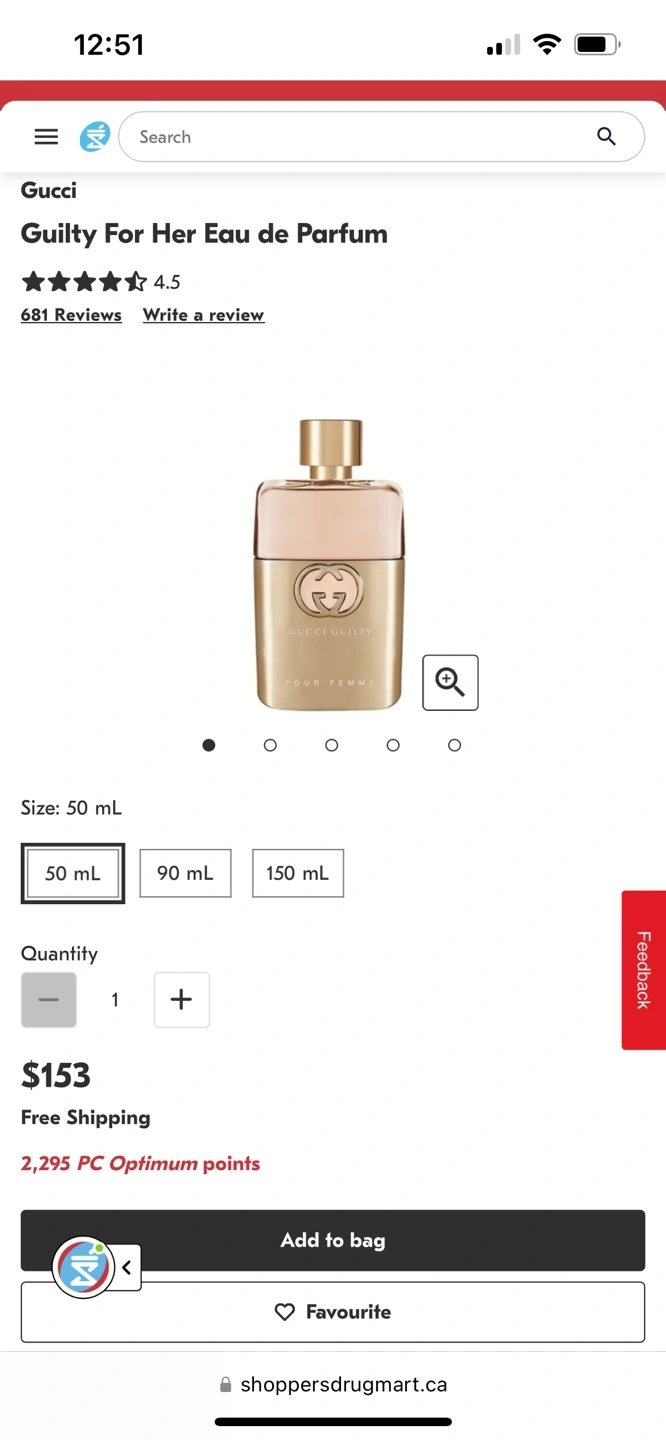Screen dimensions: 666x1440
Task: Click the search magnifier icon
Action: pyautogui.click(x=606, y=137)
